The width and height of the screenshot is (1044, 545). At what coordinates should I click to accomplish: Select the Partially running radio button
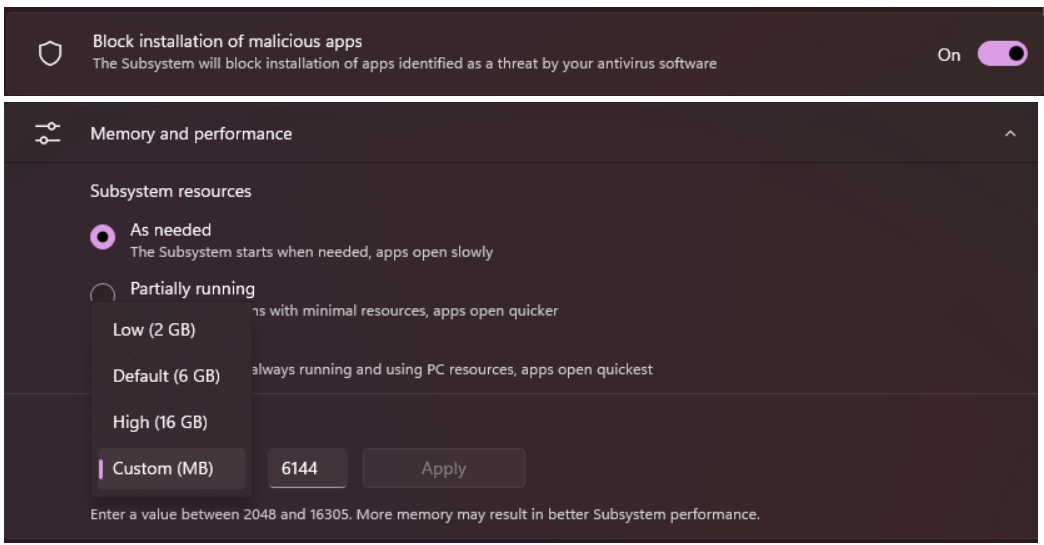click(x=103, y=293)
